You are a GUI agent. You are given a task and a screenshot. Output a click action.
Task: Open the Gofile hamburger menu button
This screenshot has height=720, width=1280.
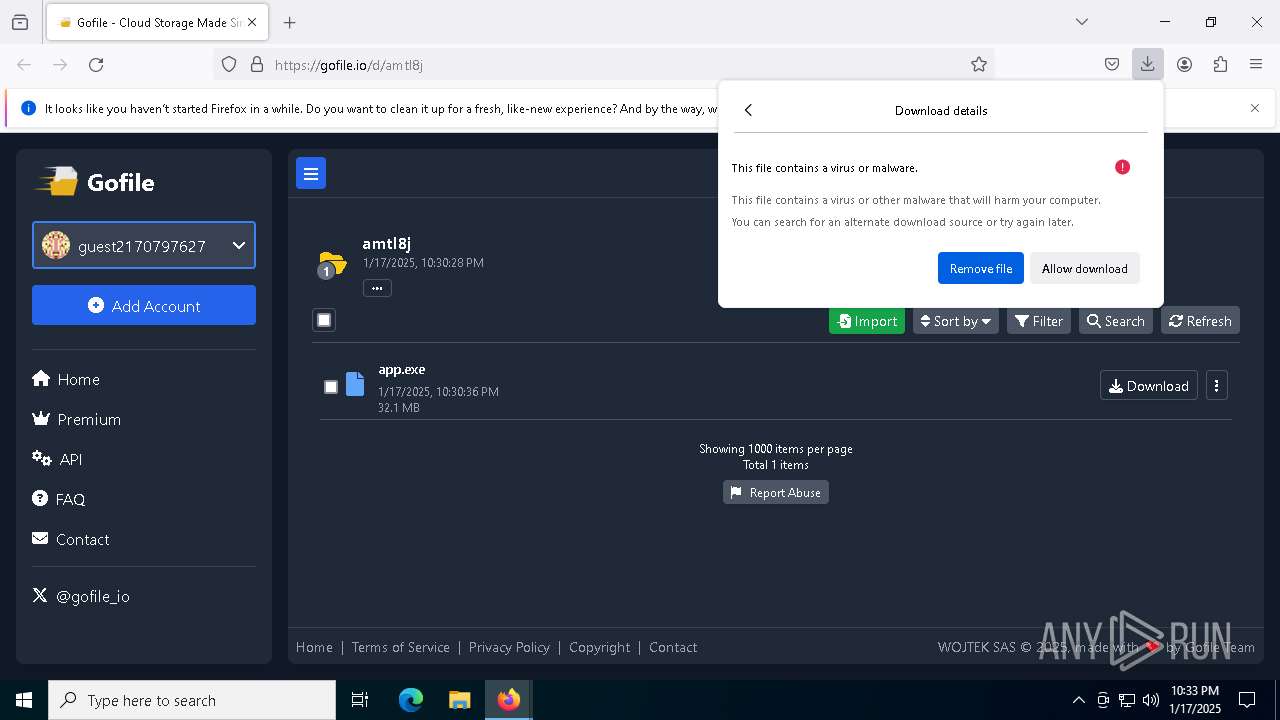pos(311,173)
